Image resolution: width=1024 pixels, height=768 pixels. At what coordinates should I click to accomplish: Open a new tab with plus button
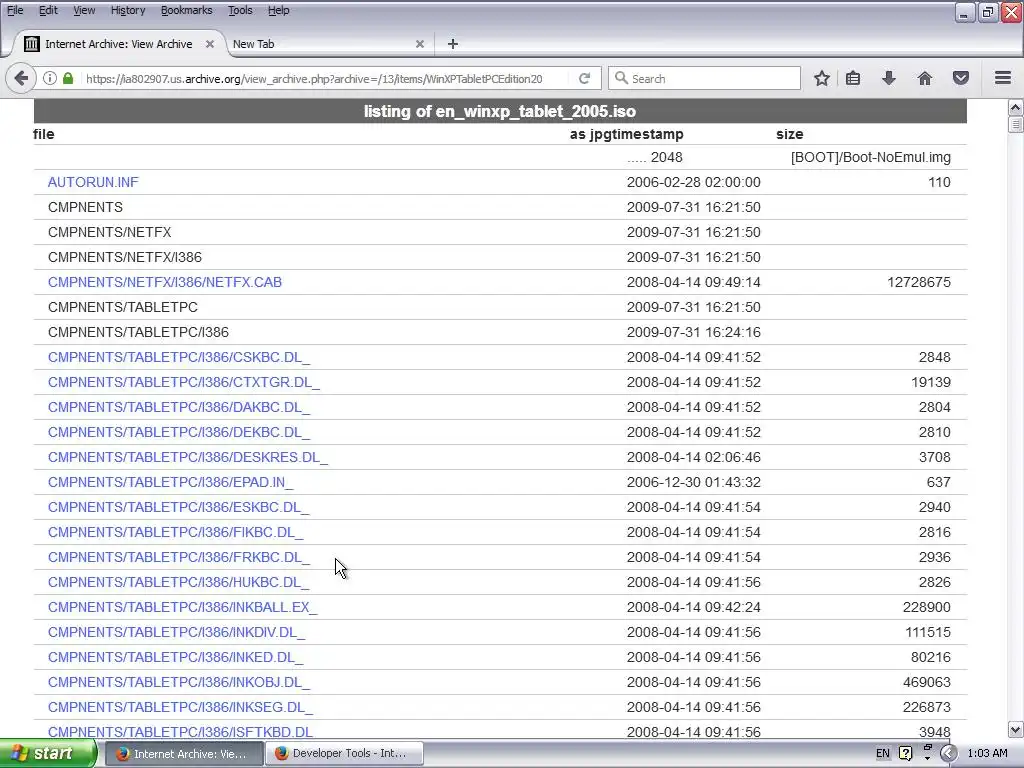click(x=453, y=44)
